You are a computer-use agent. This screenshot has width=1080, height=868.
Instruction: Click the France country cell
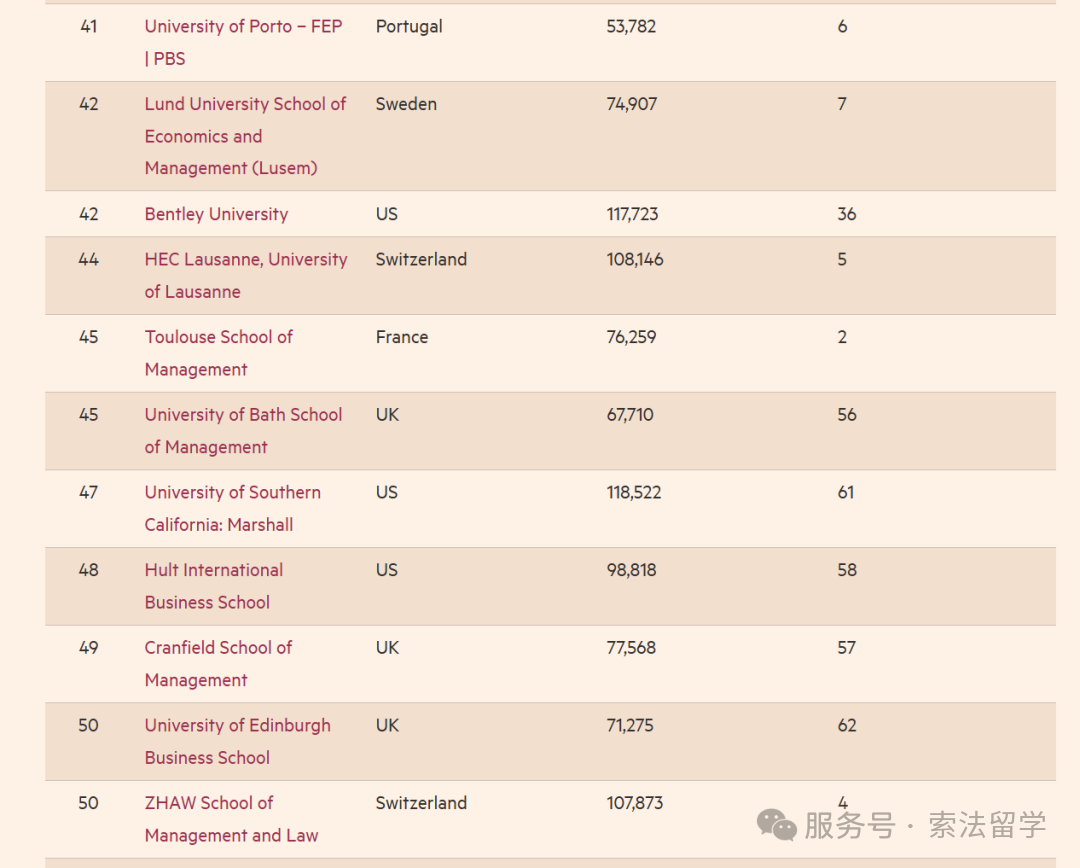[x=402, y=337]
